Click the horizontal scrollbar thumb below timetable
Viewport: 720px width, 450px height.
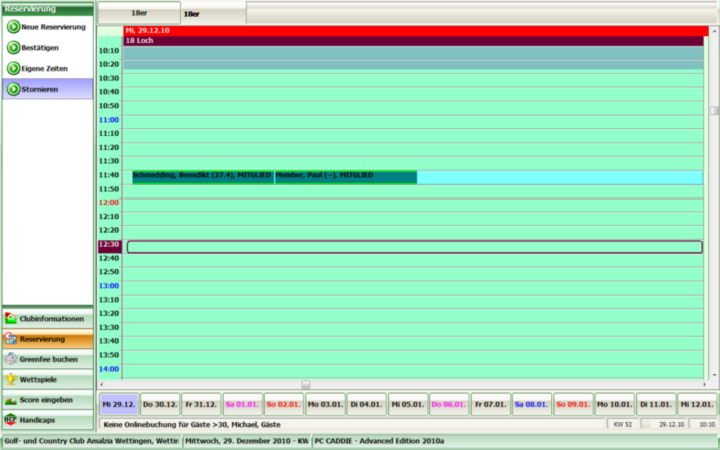pyautogui.click(x=306, y=384)
